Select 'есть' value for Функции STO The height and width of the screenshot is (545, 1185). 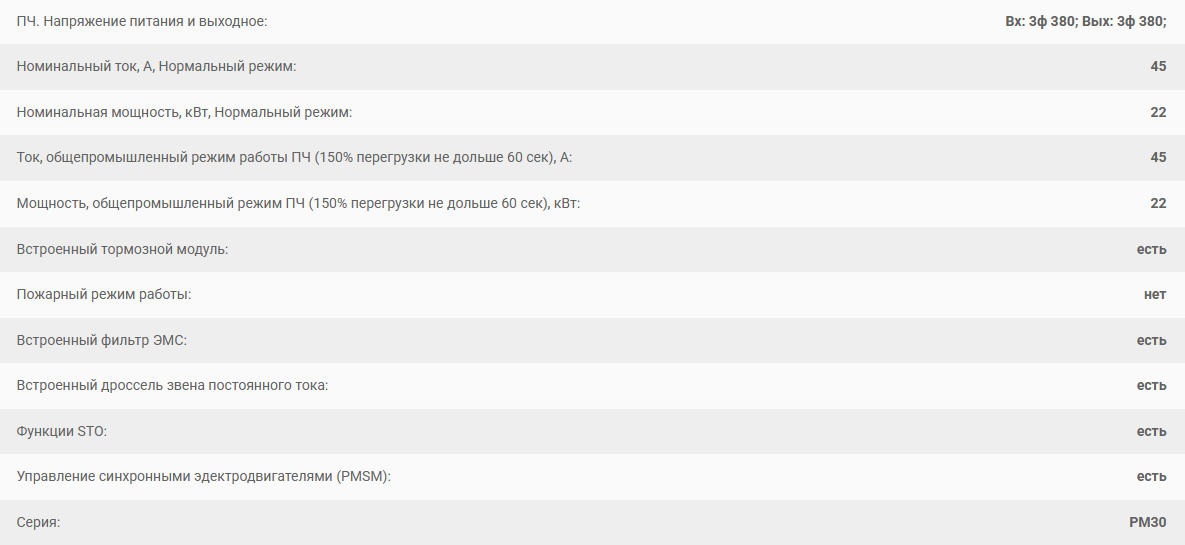(x=1152, y=431)
